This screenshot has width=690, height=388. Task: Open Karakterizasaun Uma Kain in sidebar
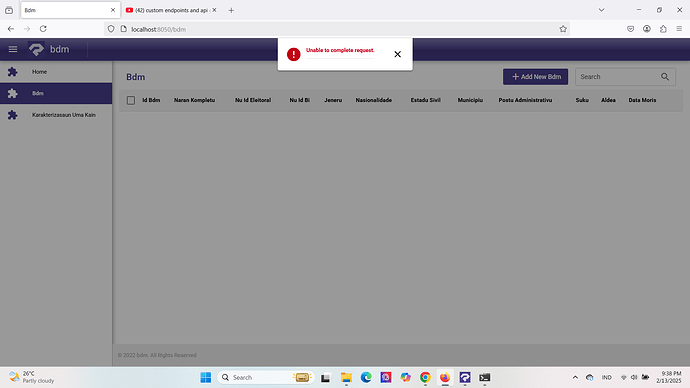56,115
